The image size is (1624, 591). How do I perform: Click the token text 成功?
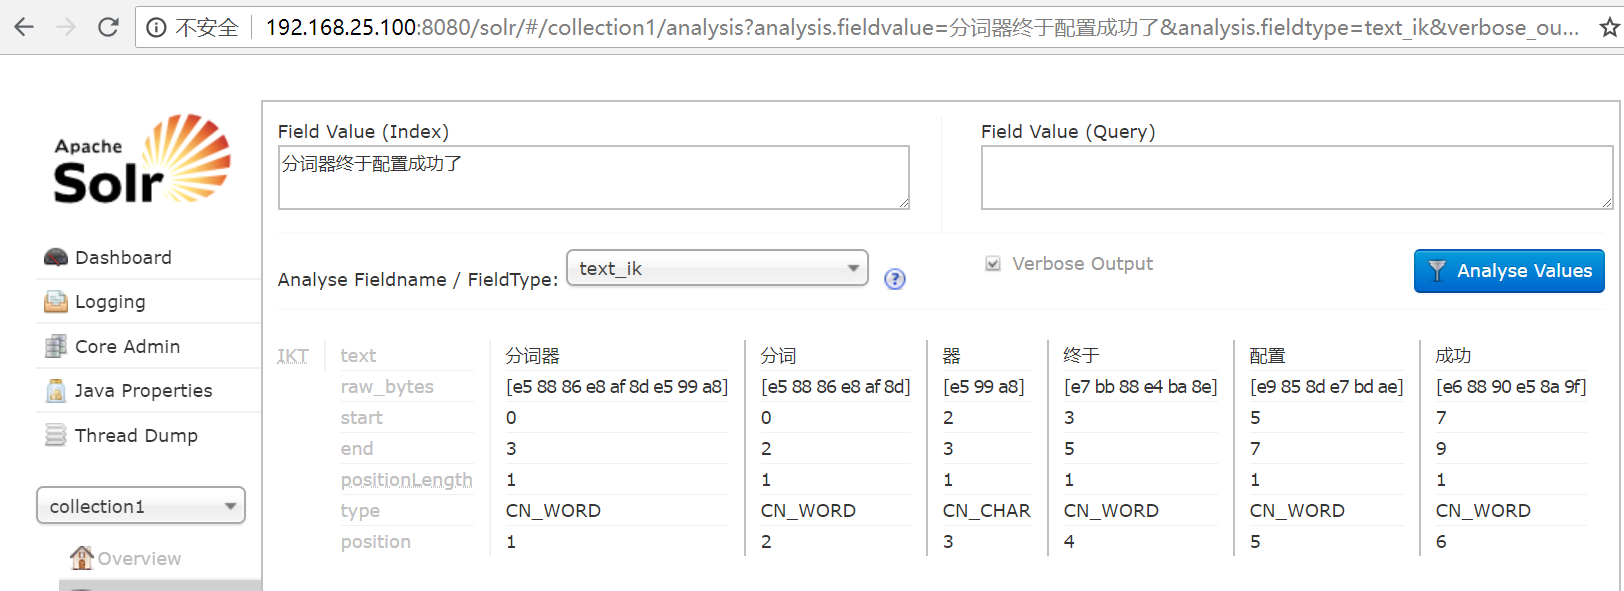point(1453,355)
